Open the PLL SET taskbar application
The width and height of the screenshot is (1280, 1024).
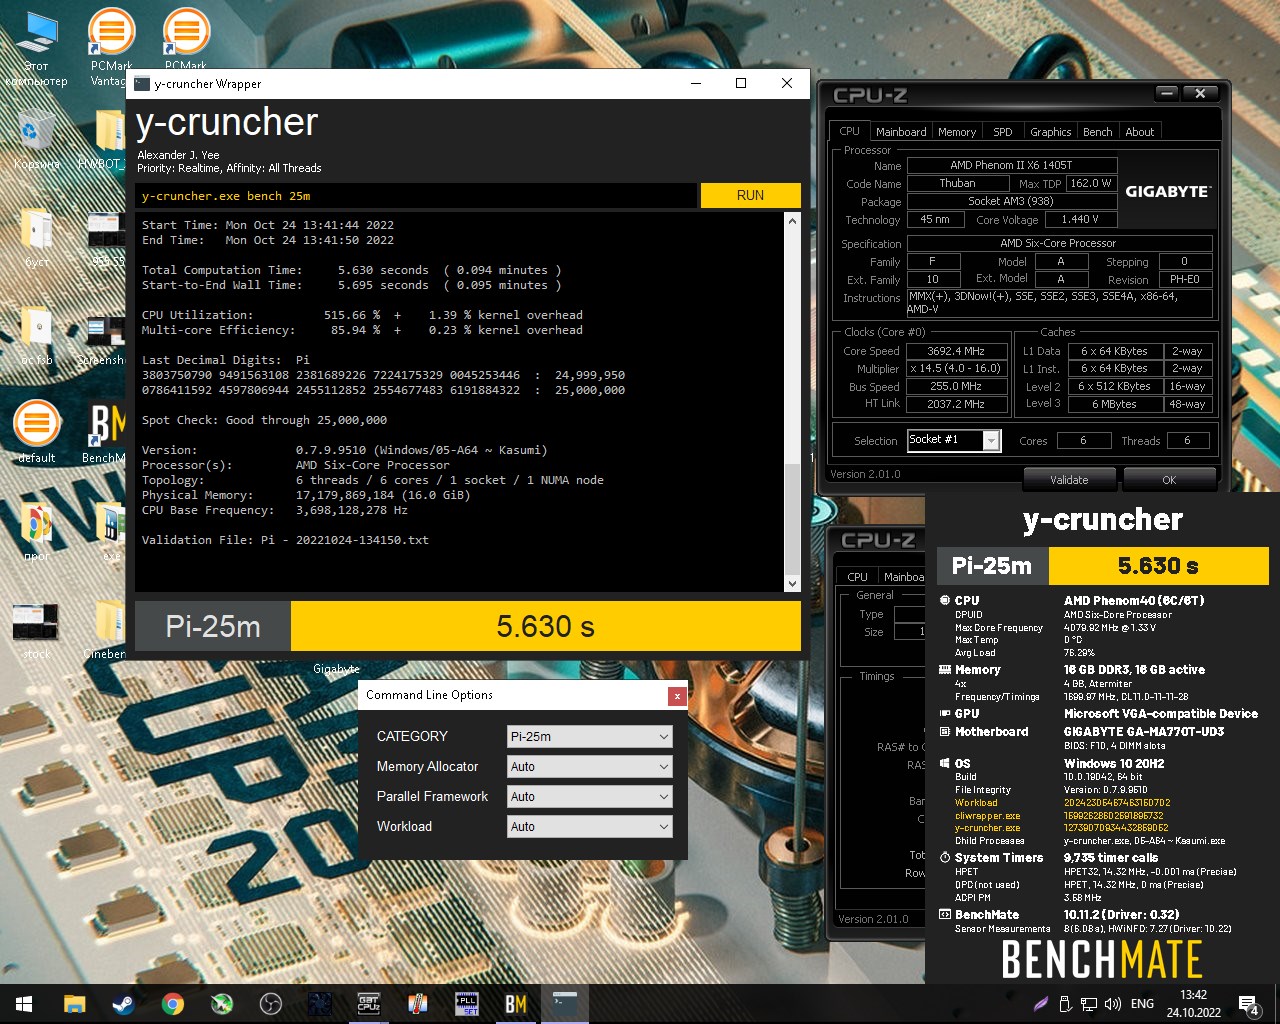[466, 1004]
